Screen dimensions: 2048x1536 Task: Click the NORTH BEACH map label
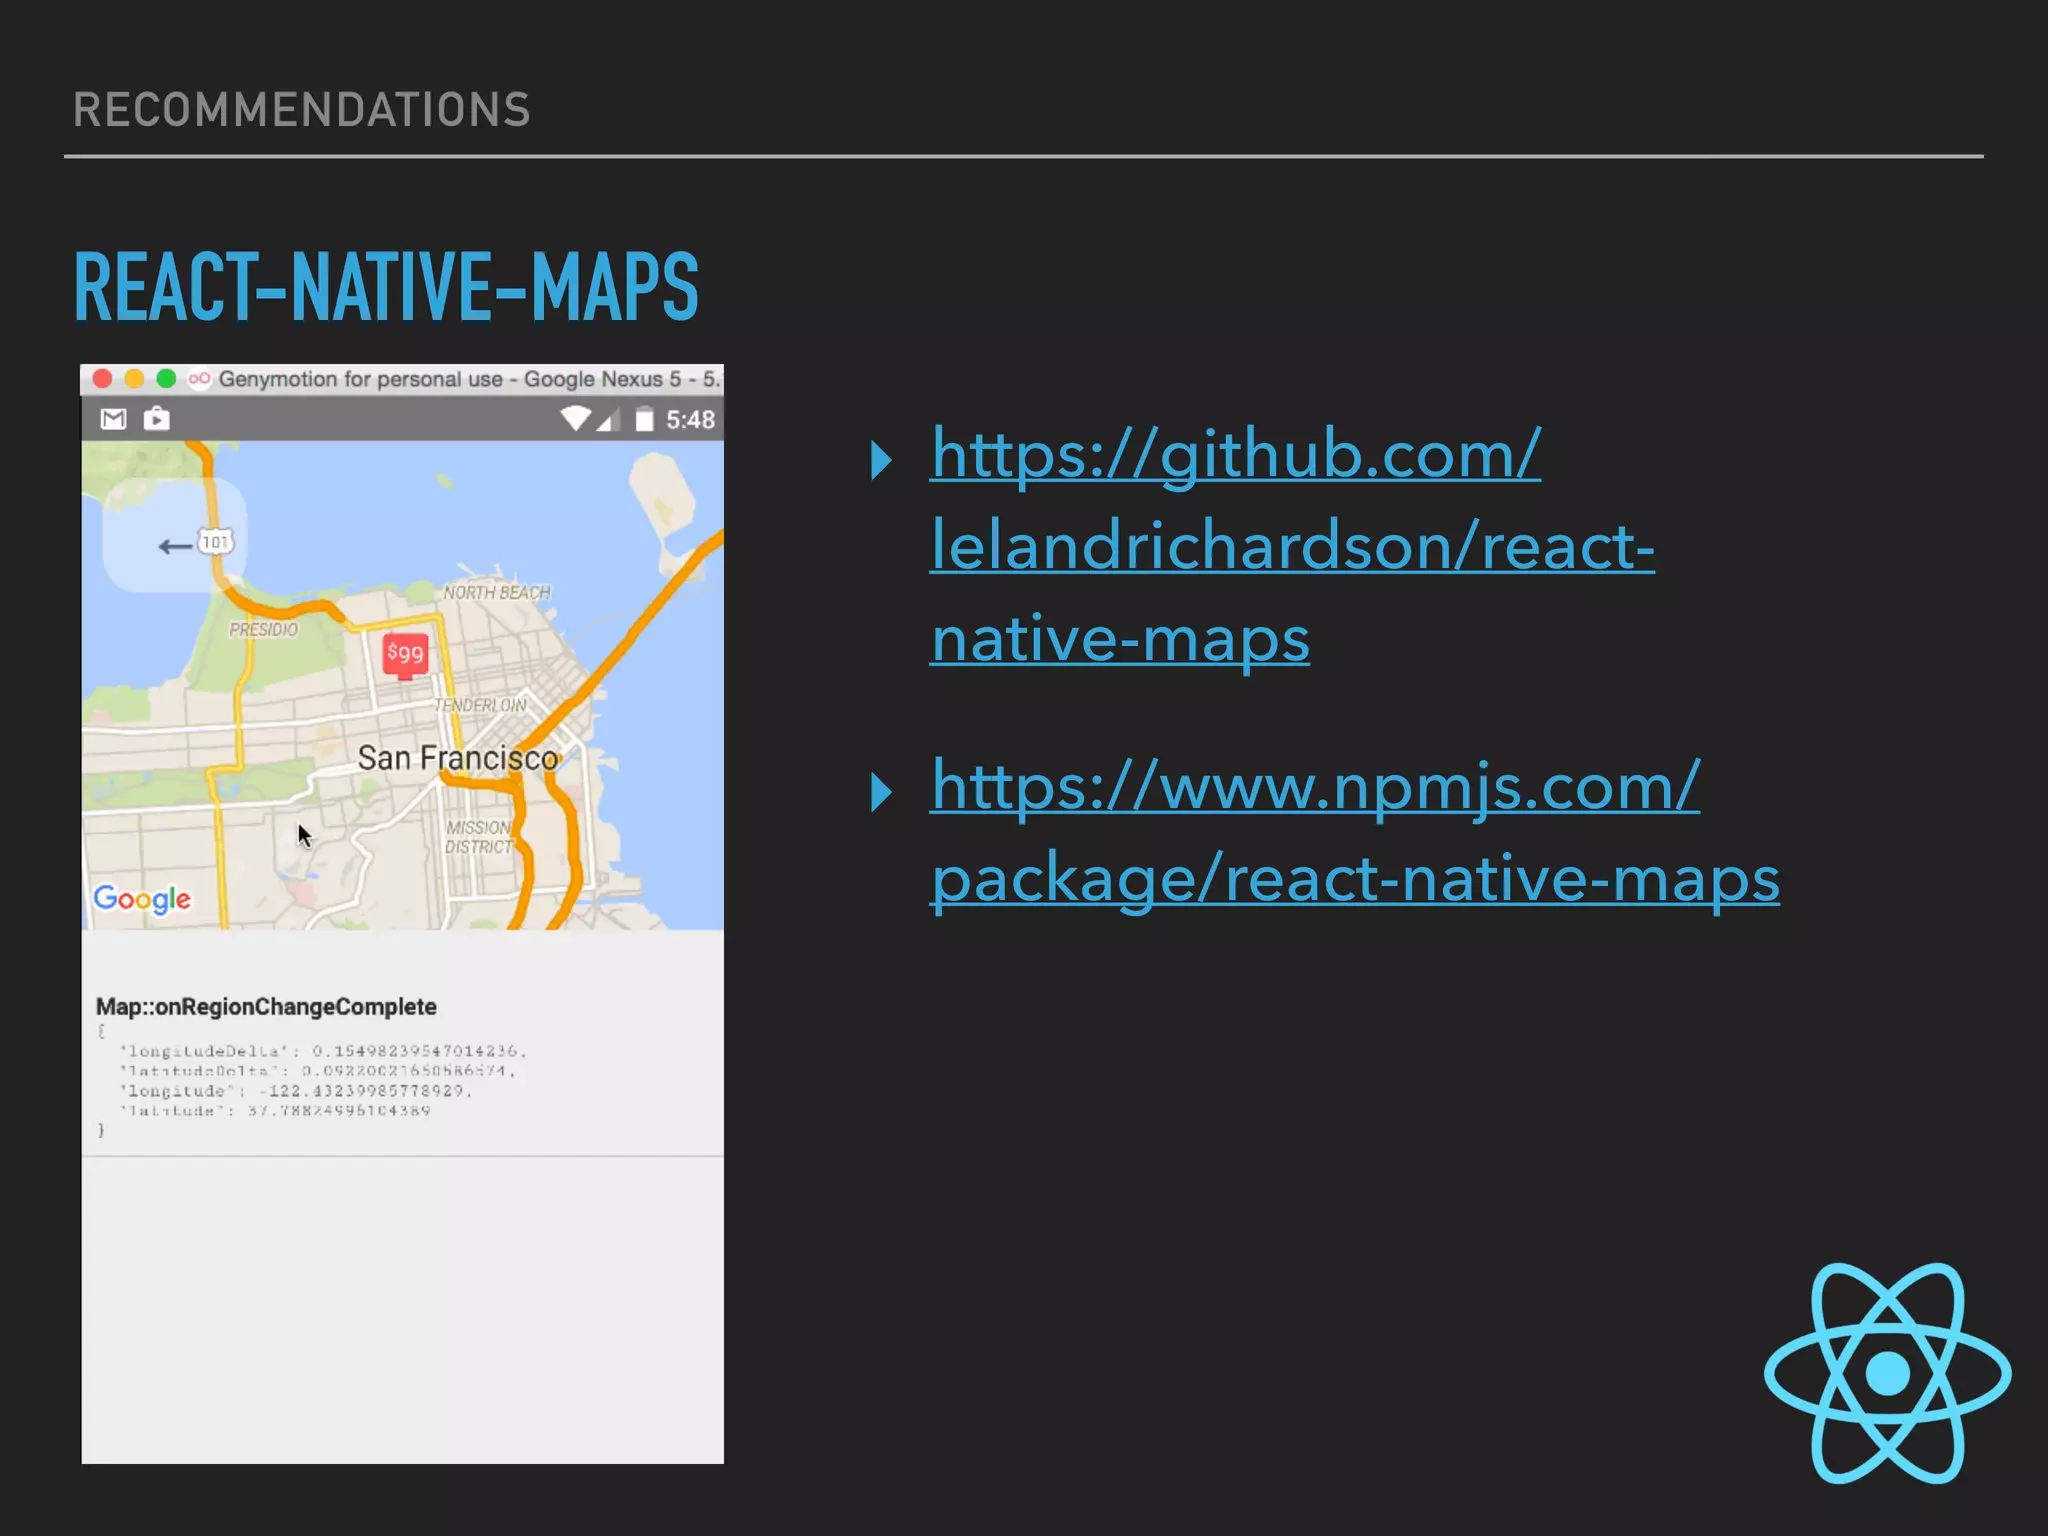point(497,593)
